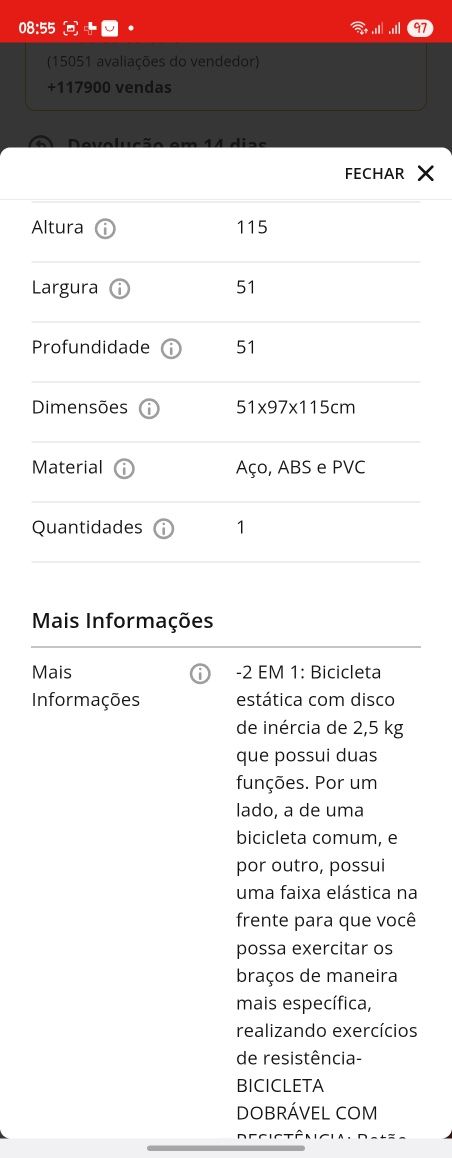Open info icon beside Profundidade
The height and width of the screenshot is (1158, 452).
click(171, 349)
